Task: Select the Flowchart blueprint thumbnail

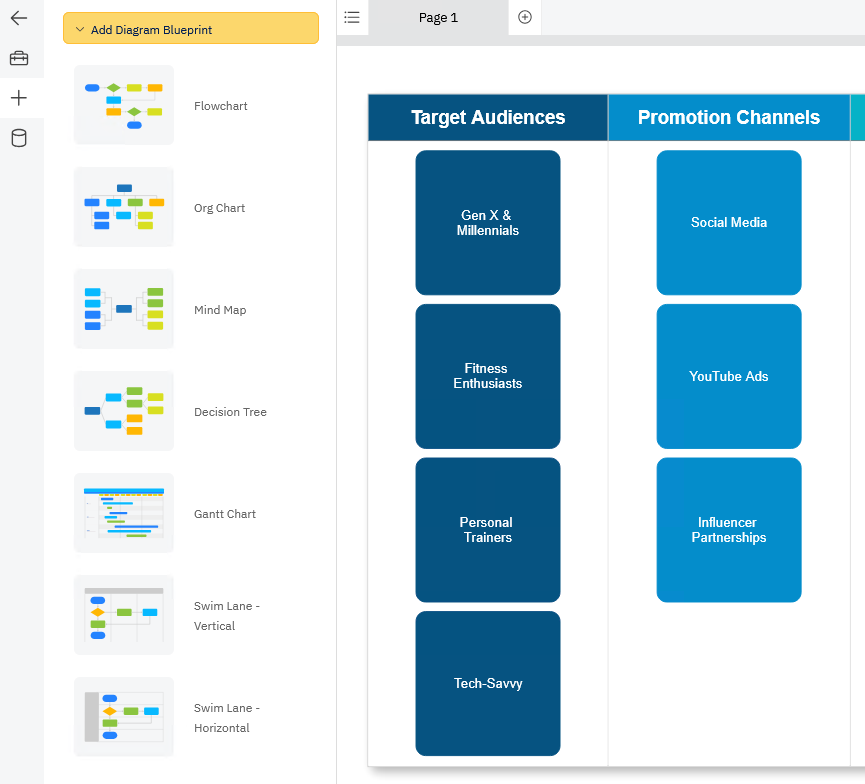Action: (123, 105)
